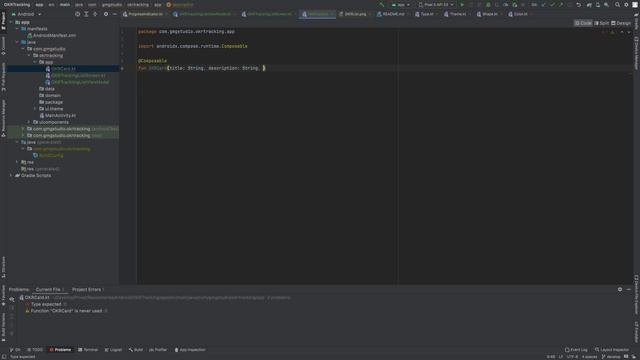This screenshot has width=640, height=360.
Task: Switch to Project Errors tab
Action: [x=88, y=289]
